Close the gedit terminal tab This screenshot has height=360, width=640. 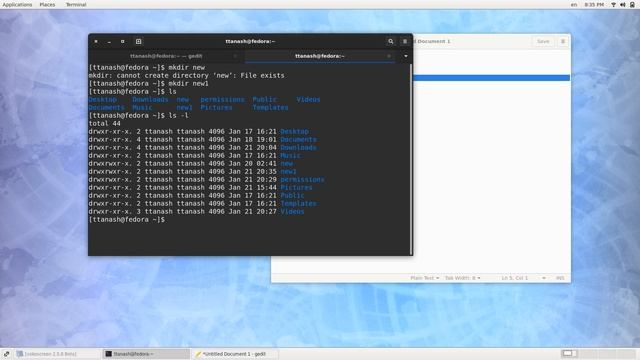235,56
